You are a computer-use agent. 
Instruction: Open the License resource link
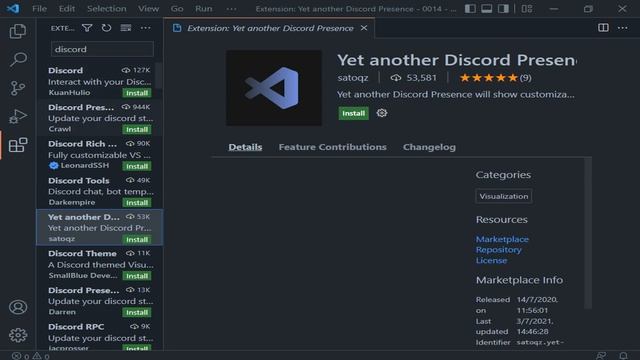click(491, 260)
